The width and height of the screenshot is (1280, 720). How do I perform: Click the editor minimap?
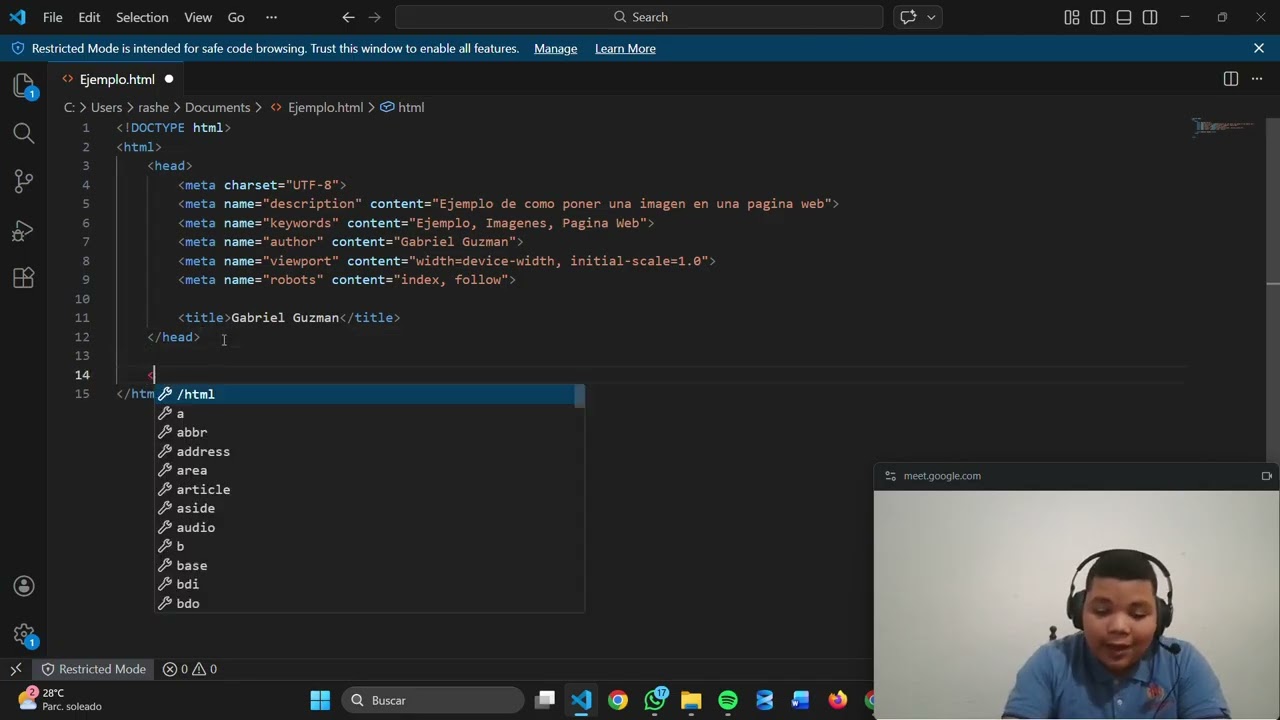point(1224,126)
